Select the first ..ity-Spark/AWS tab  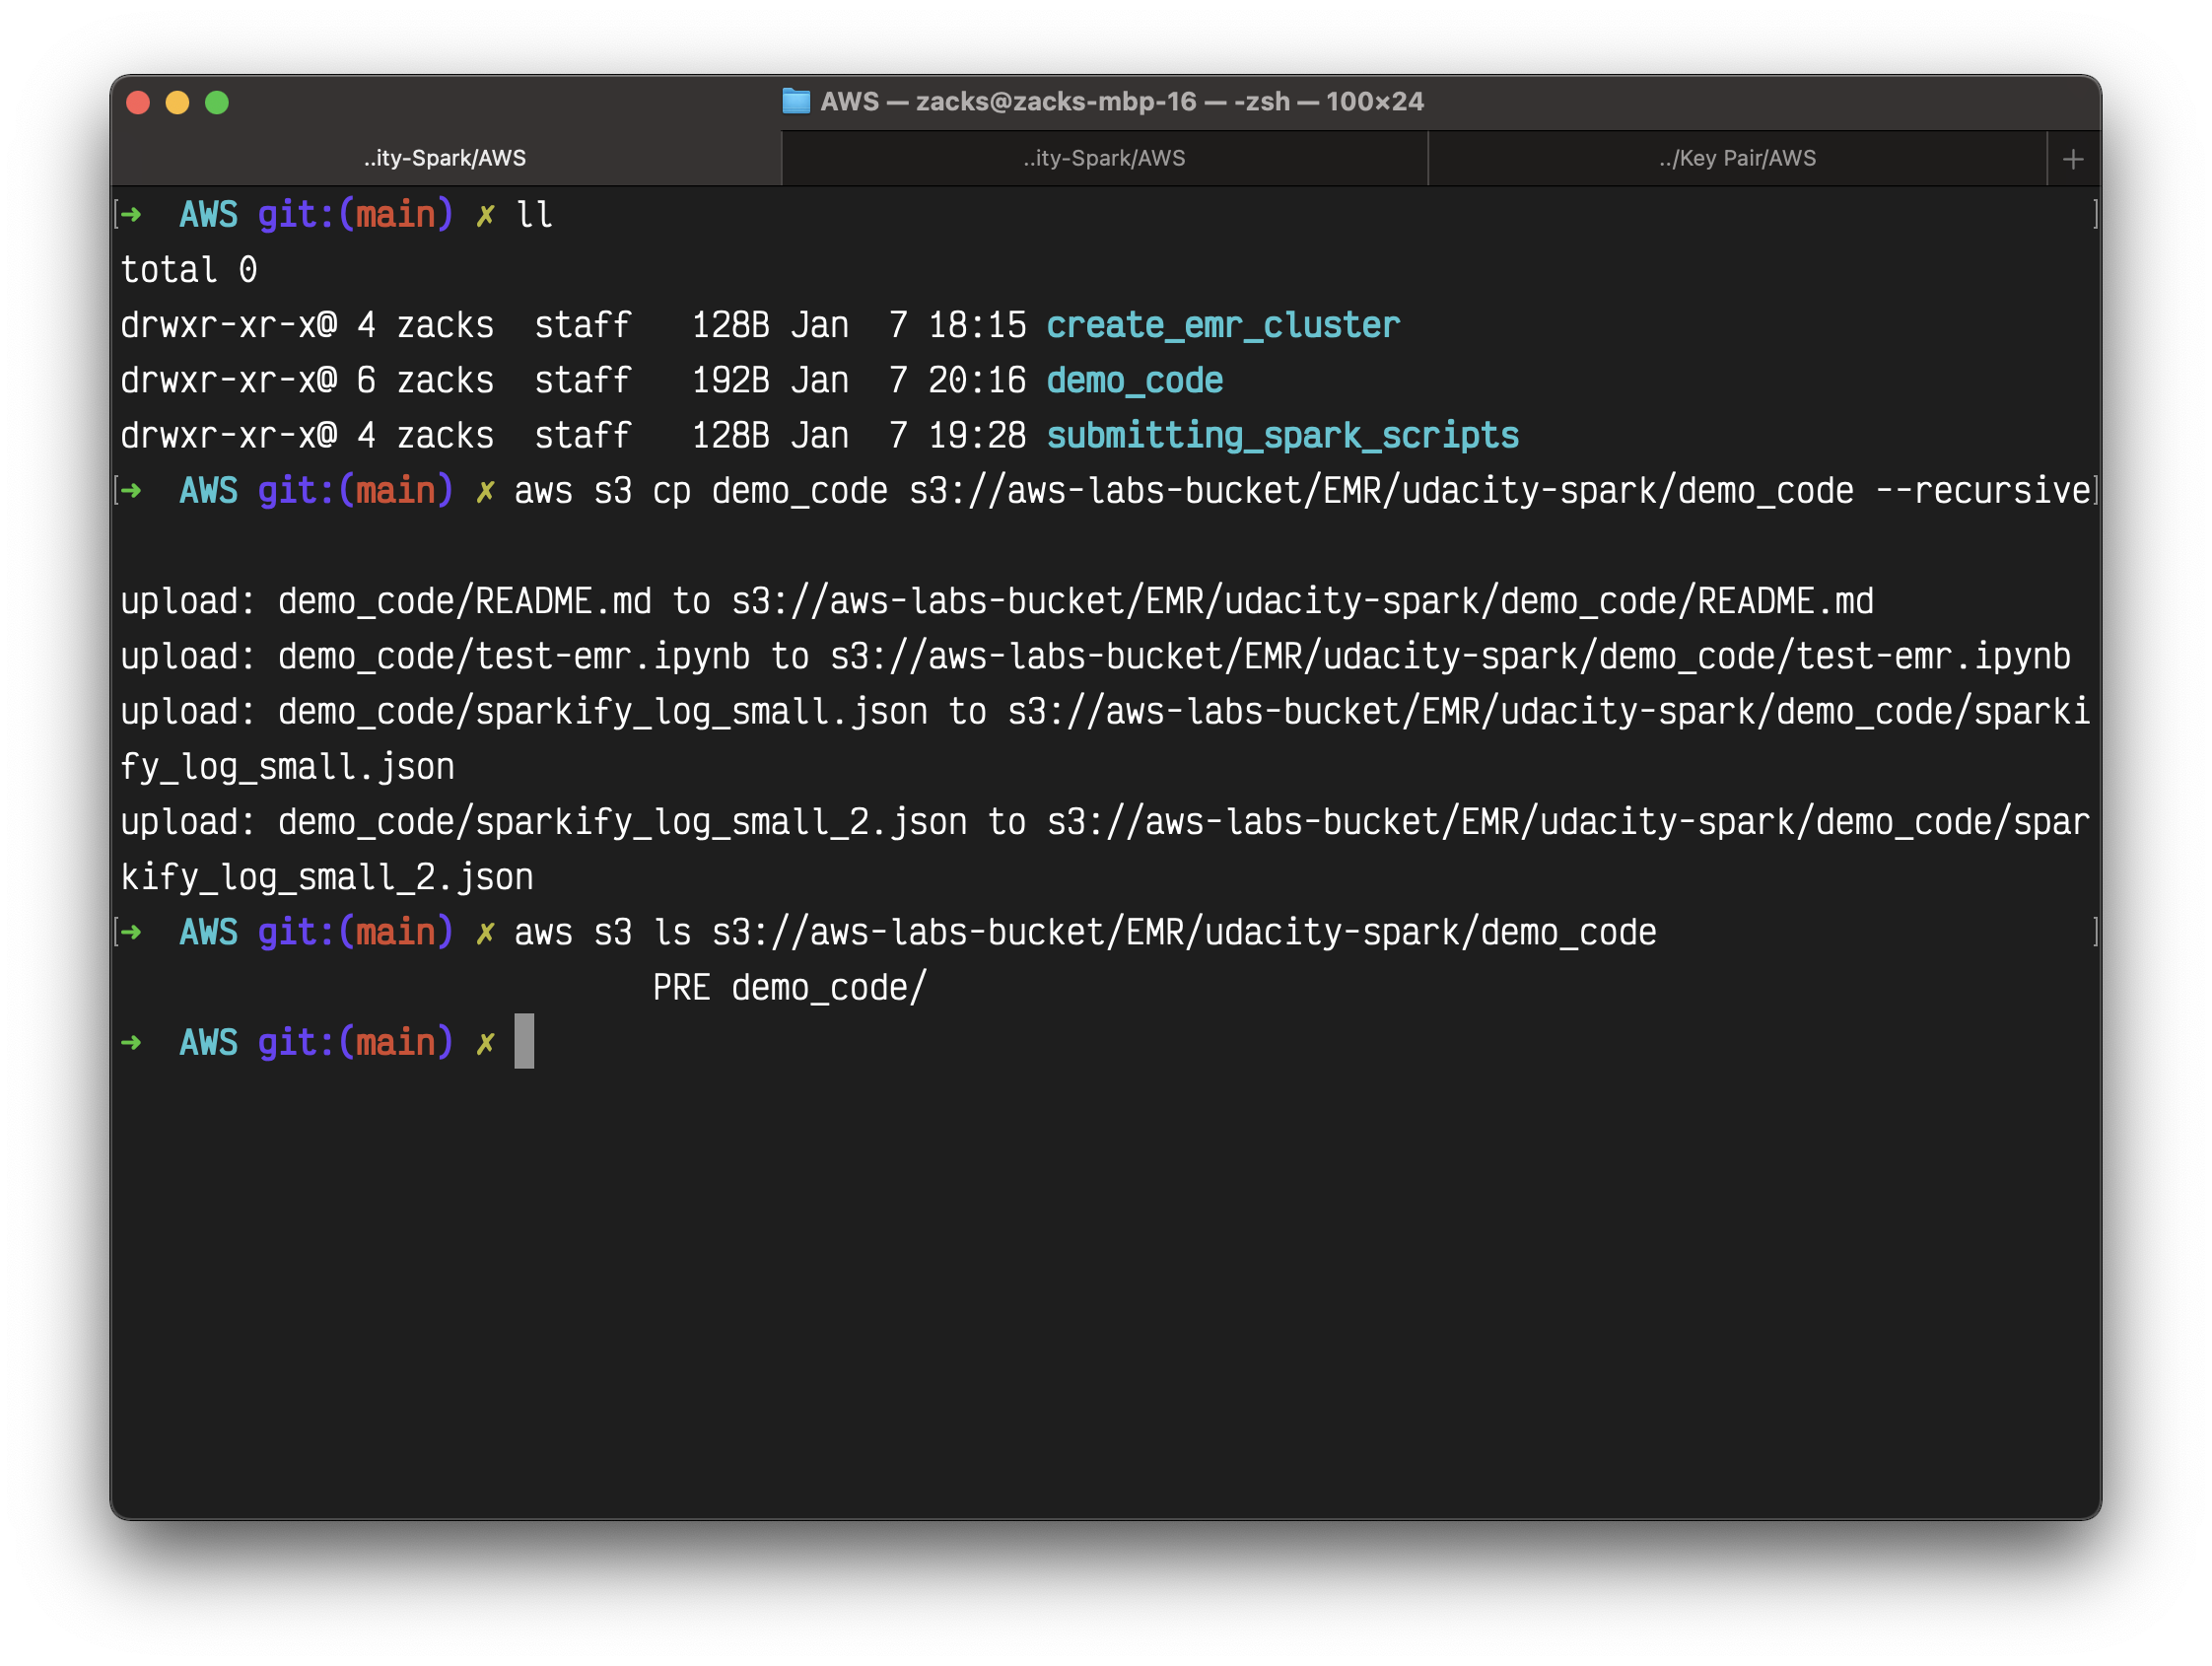click(x=445, y=159)
